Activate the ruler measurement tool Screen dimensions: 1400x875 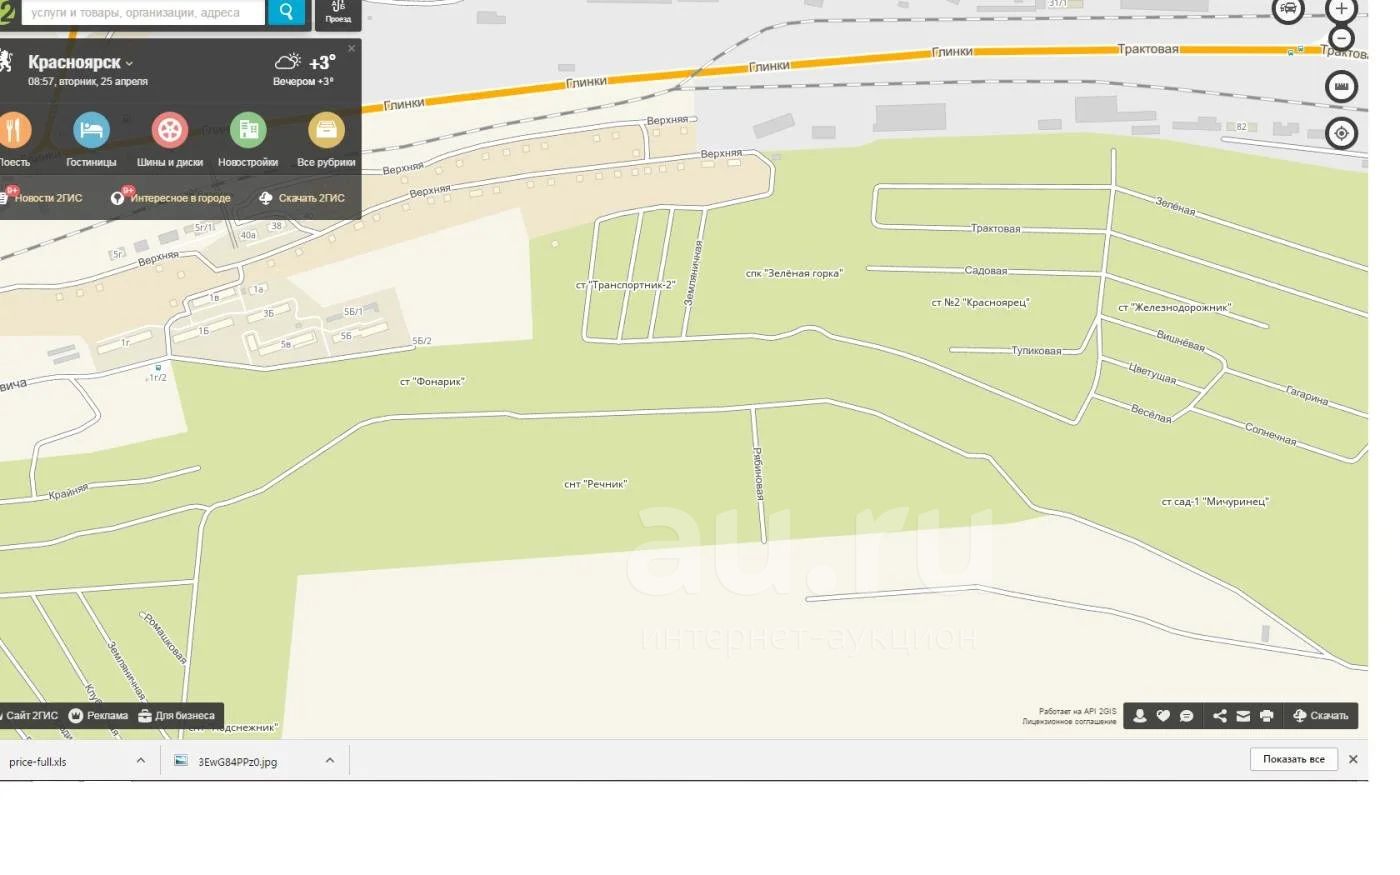click(x=1342, y=87)
